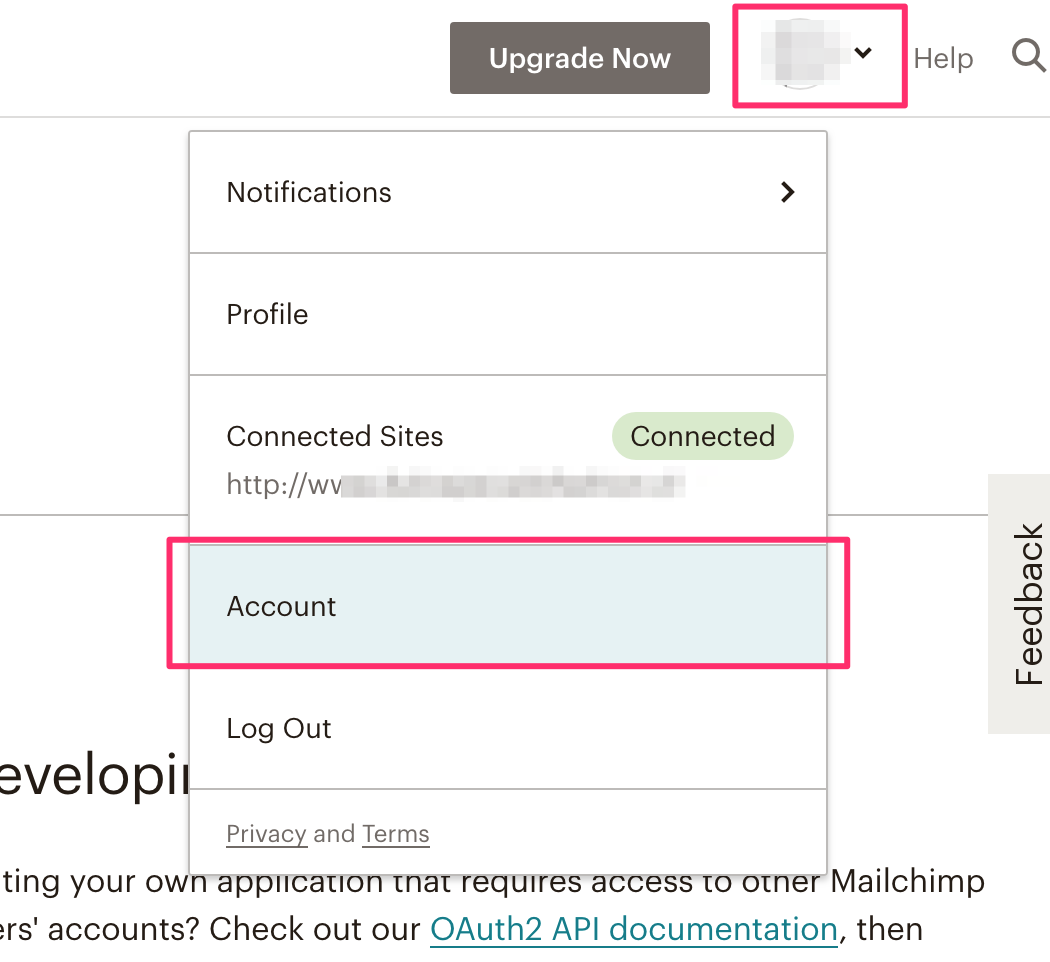Open the Profile menu item

pos(508,314)
